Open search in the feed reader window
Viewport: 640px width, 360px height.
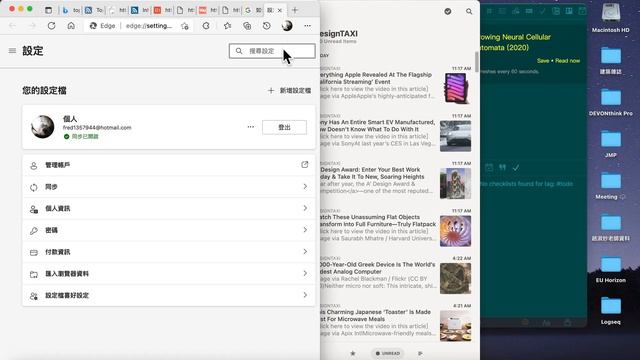click(469, 11)
